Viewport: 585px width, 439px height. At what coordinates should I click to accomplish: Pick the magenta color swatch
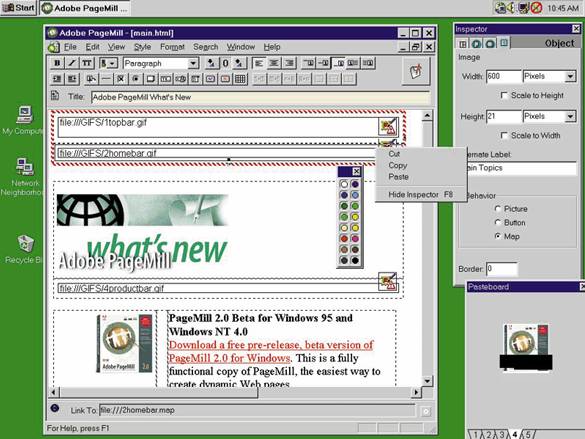(x=355, y=238)
